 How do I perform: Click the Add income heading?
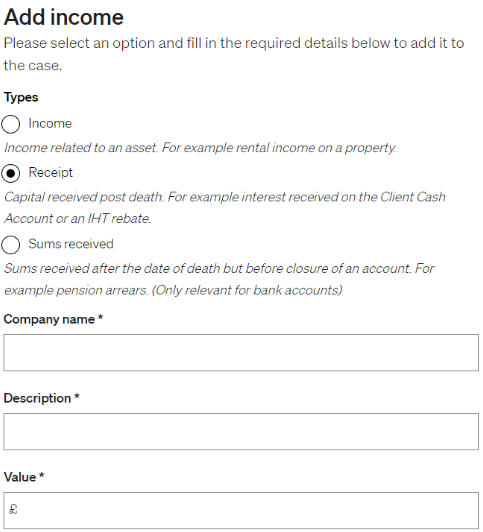(x=64, y=17)
